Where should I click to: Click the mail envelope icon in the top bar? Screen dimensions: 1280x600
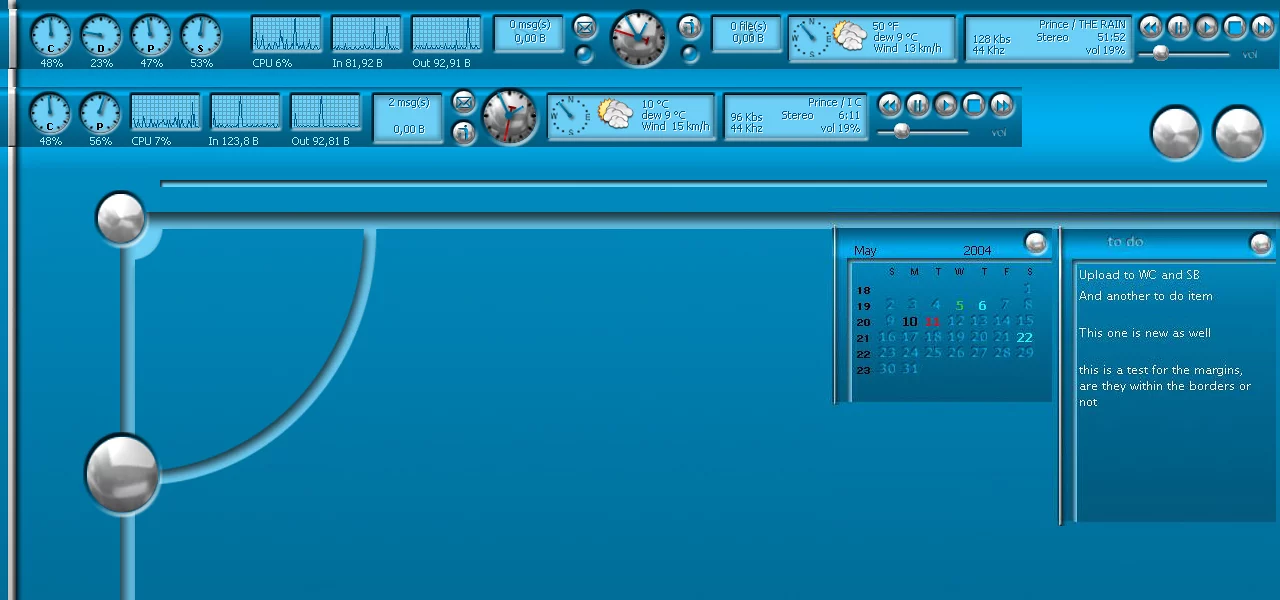click(585, 27)
